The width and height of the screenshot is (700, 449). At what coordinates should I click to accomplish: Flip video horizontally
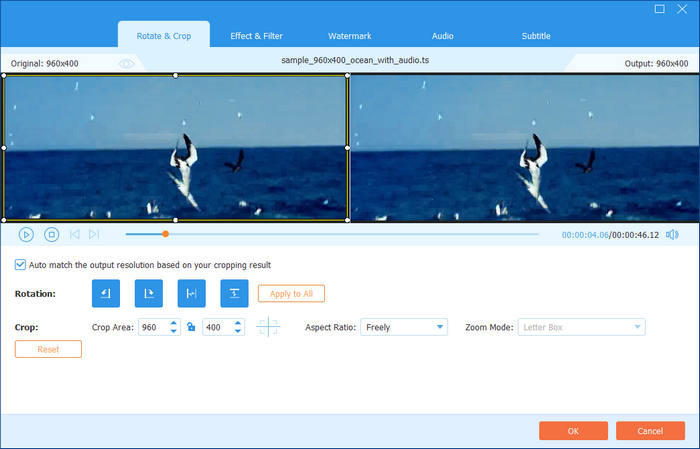coord(191,293)
